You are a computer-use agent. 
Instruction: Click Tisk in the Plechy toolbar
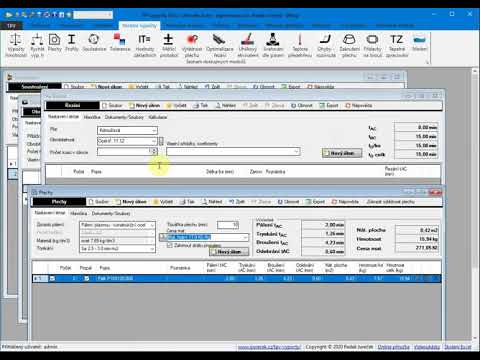[187, 202]
